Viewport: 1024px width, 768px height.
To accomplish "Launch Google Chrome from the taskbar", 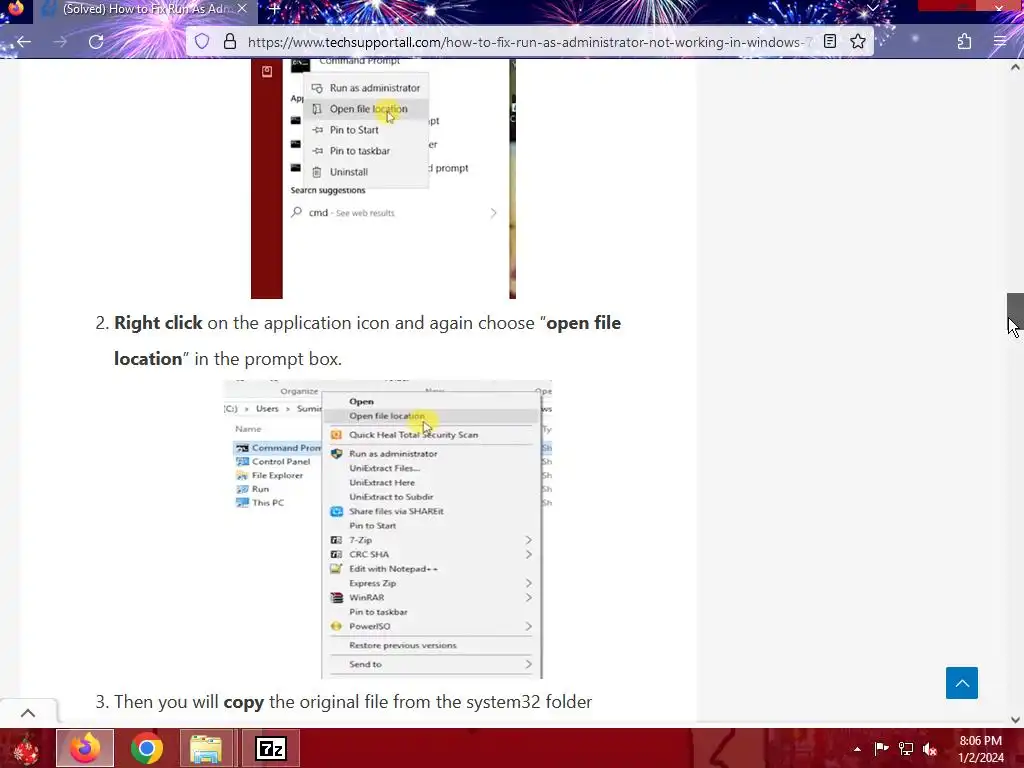I will (146, 748).
